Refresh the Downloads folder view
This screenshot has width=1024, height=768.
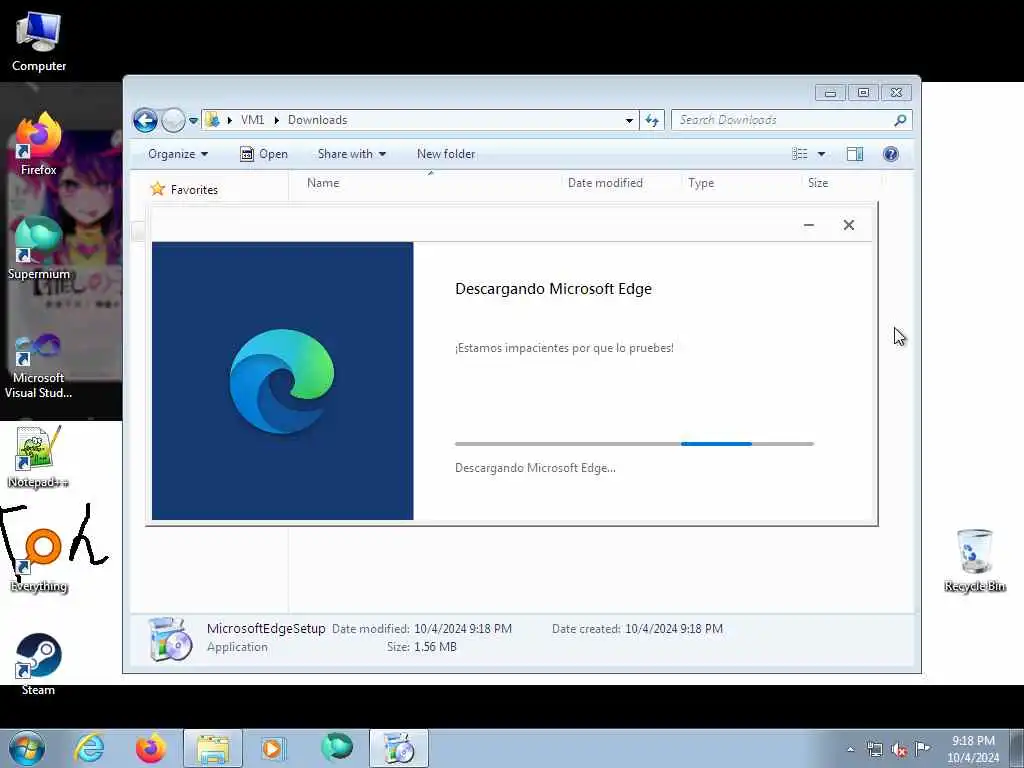pos(652,120)
